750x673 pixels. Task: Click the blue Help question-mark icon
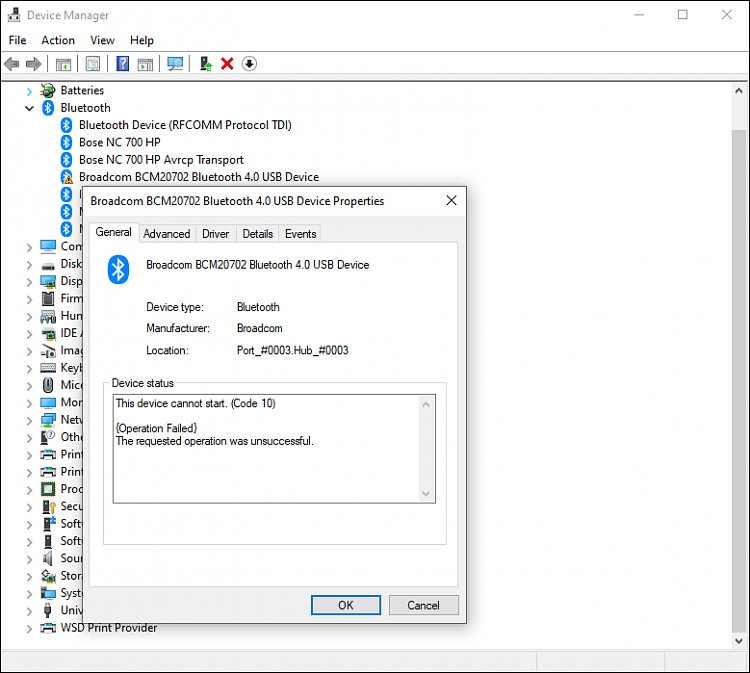click(122, 64)
